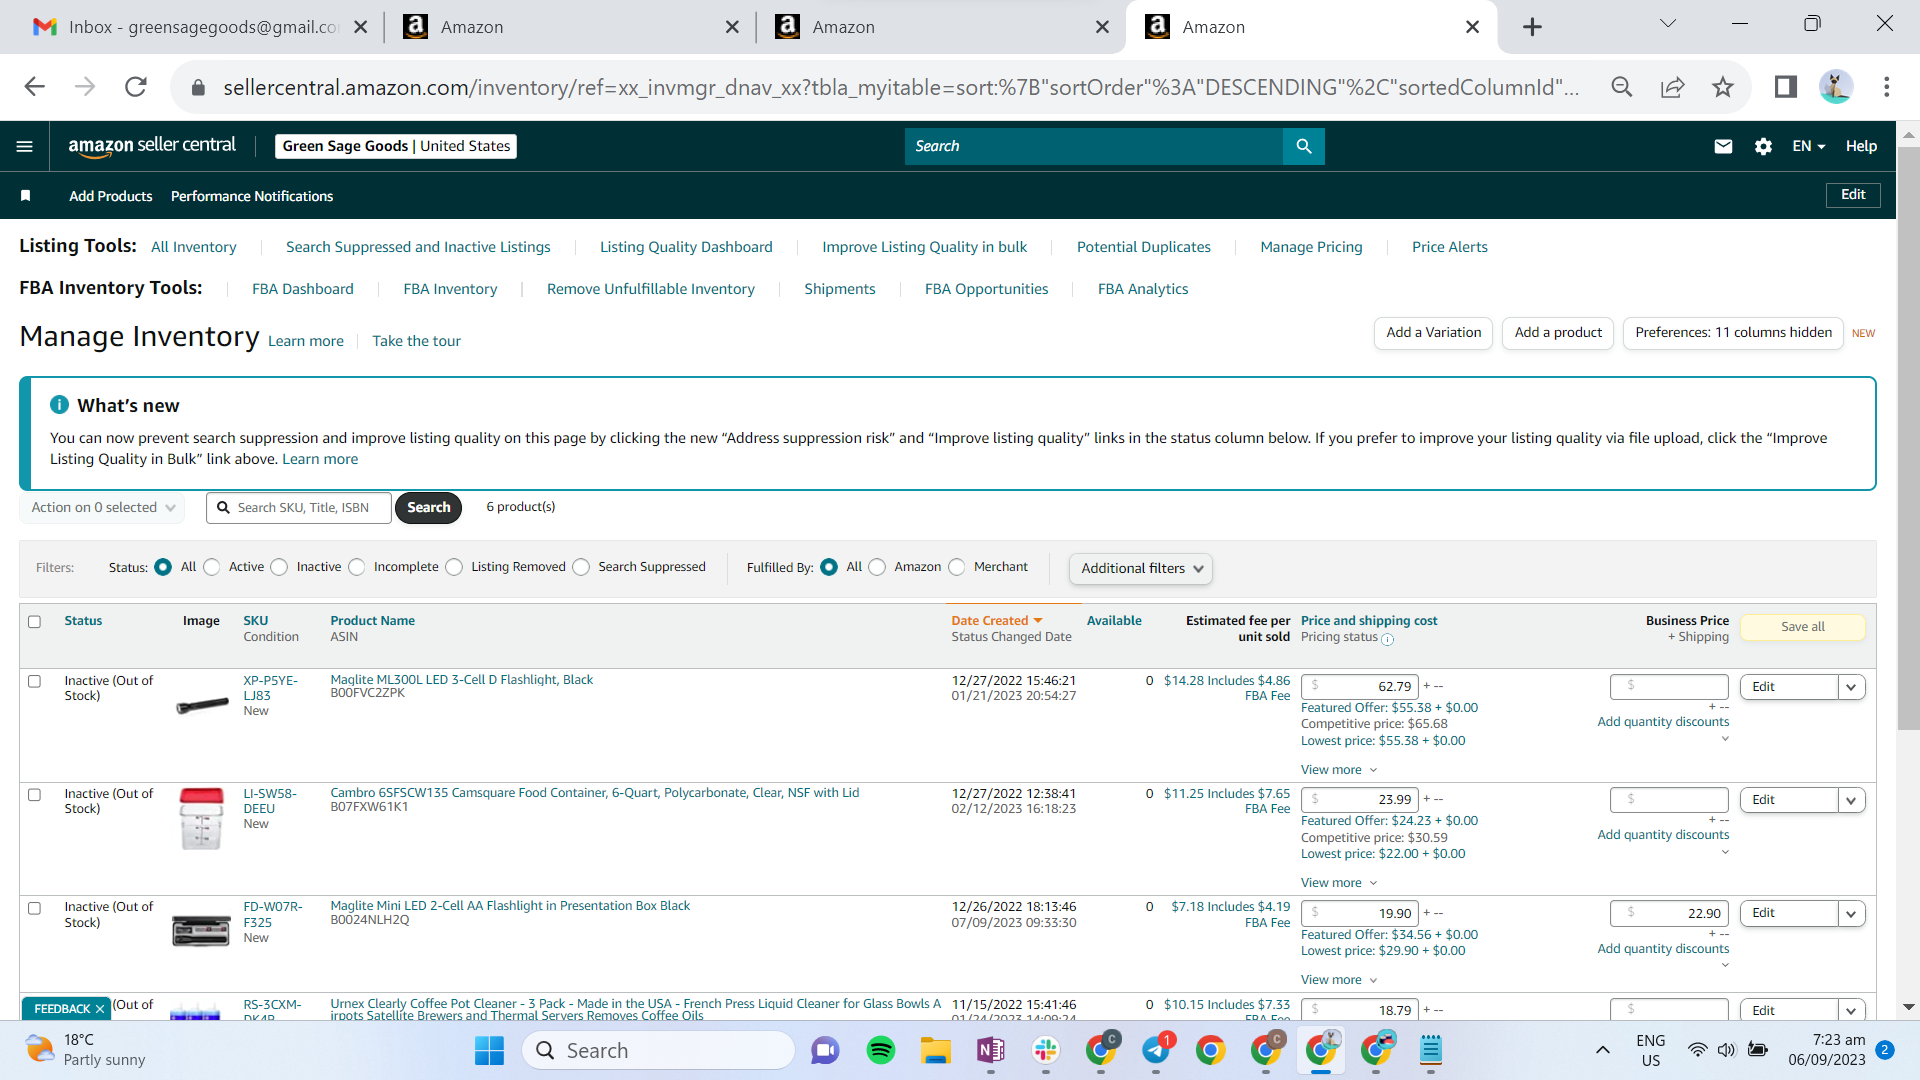
Task: Click the browser back arrow
Action: pyautogui.click(x=35, y=87)
